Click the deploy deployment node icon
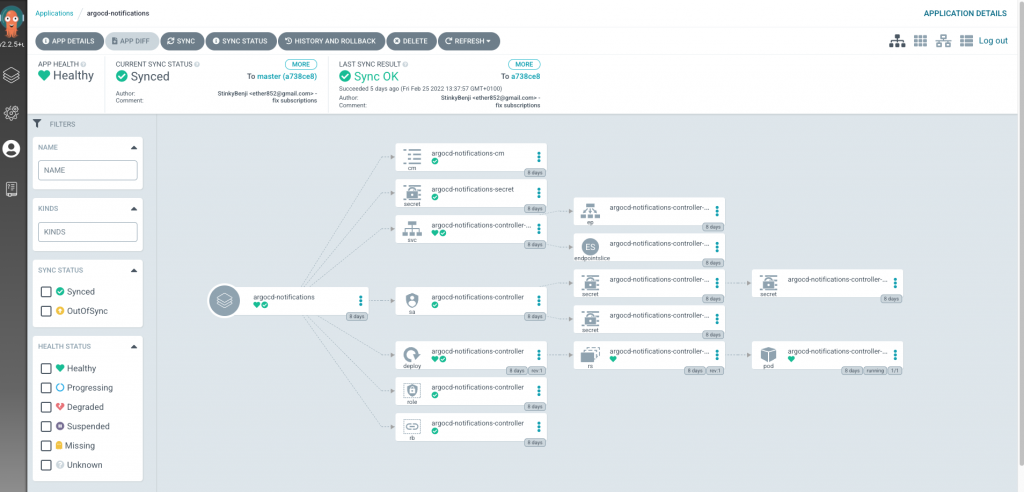Image resolution: width=1024 pixels, height=492 pixels. tap(412, 355)
